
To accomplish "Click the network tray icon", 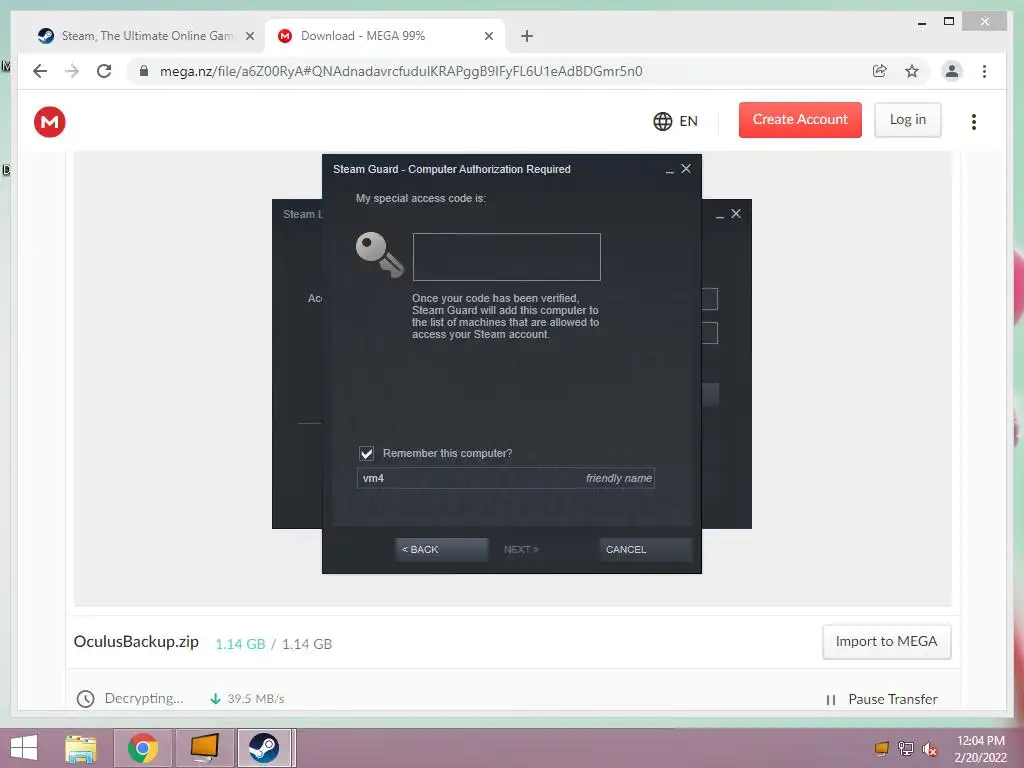I will click(906, 749).
